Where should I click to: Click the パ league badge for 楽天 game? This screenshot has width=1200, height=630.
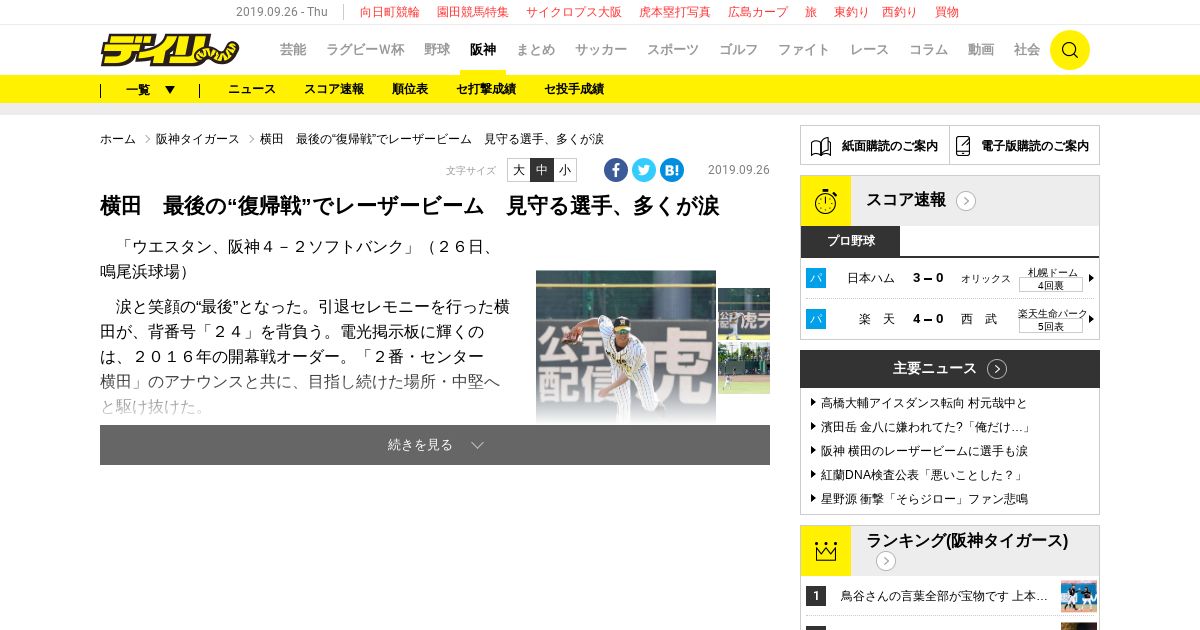pos(816,319)
